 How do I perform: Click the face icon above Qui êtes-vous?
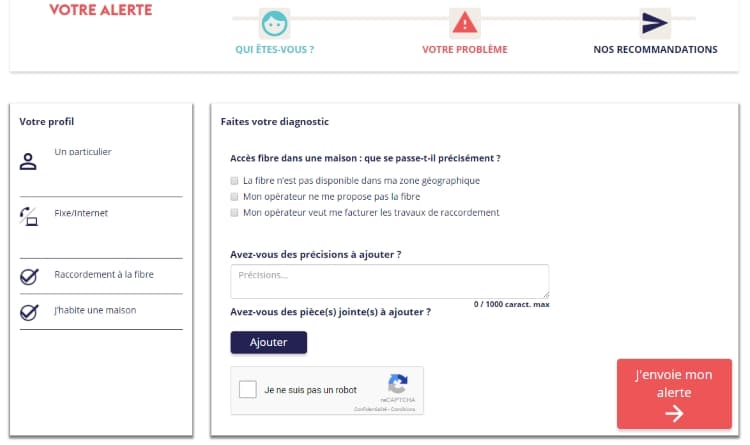pos(275,23)
